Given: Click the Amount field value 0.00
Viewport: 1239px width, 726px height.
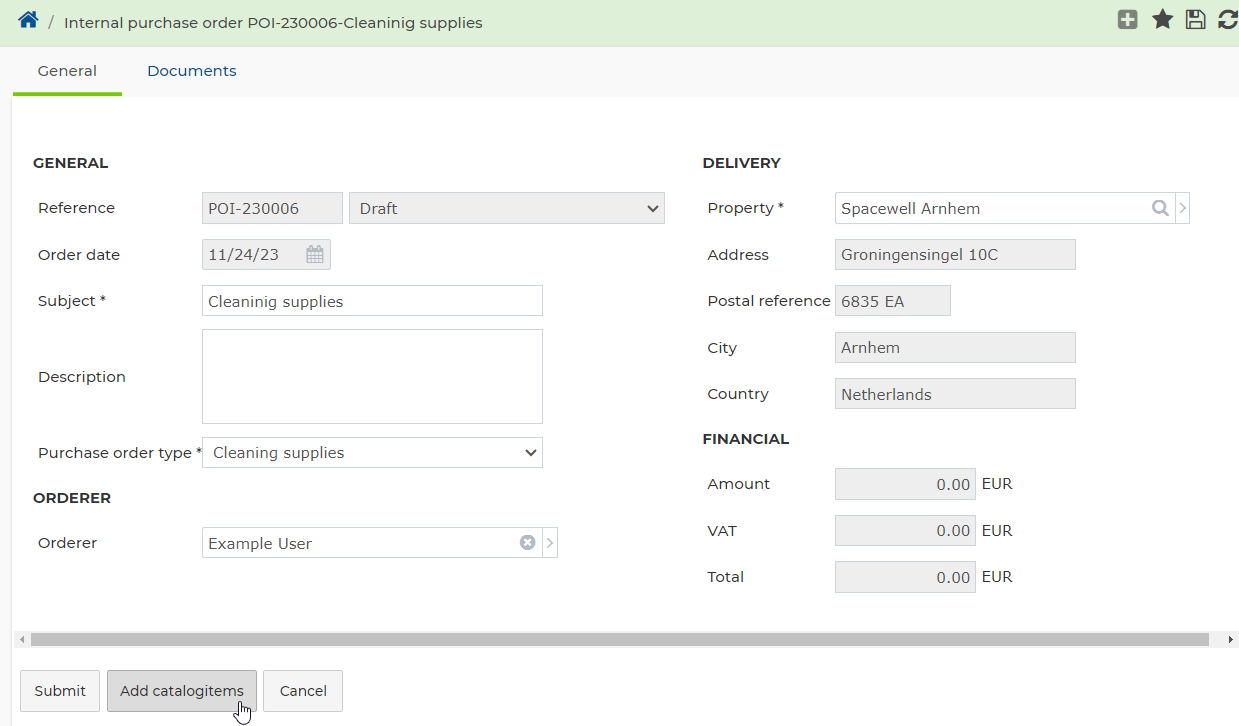Looking at the screenshot, I should (x=905, y=484).
